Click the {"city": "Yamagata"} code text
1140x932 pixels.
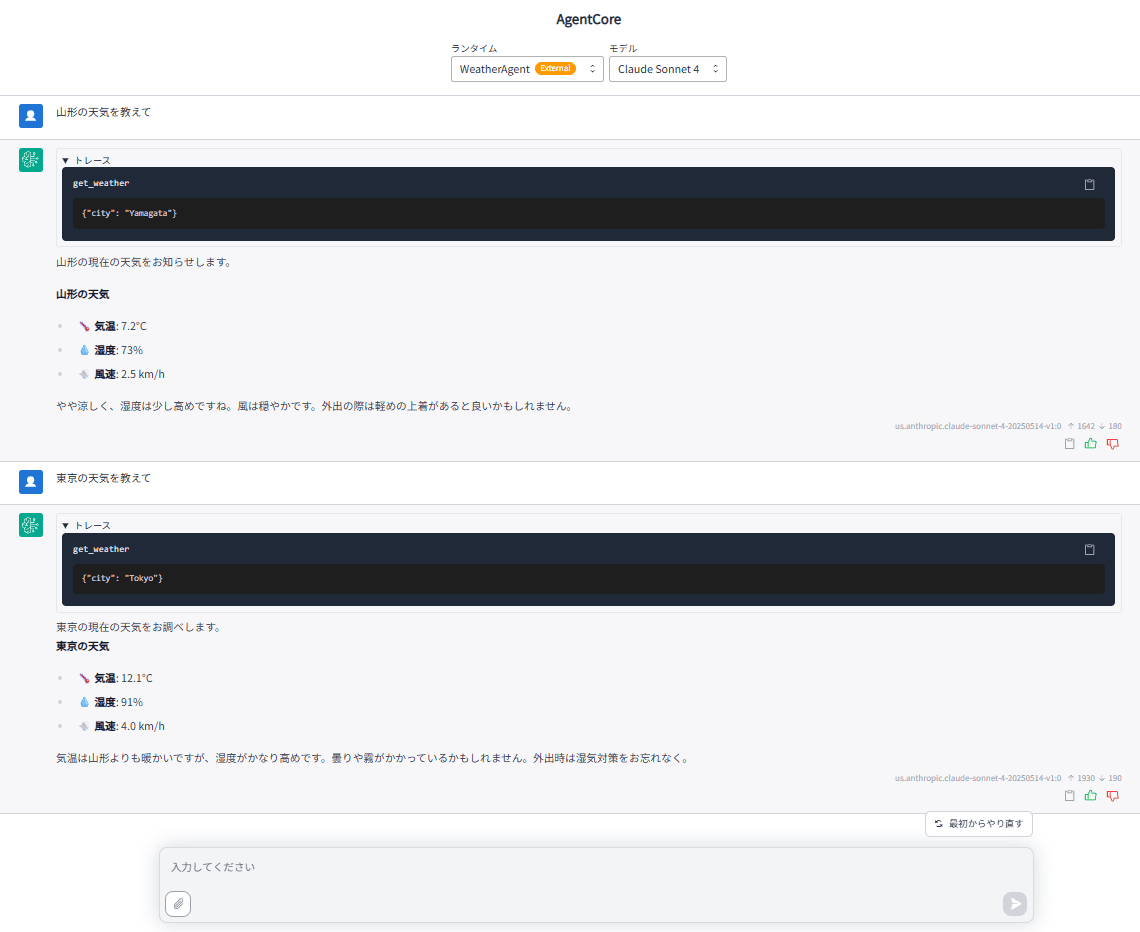(129, 213)
